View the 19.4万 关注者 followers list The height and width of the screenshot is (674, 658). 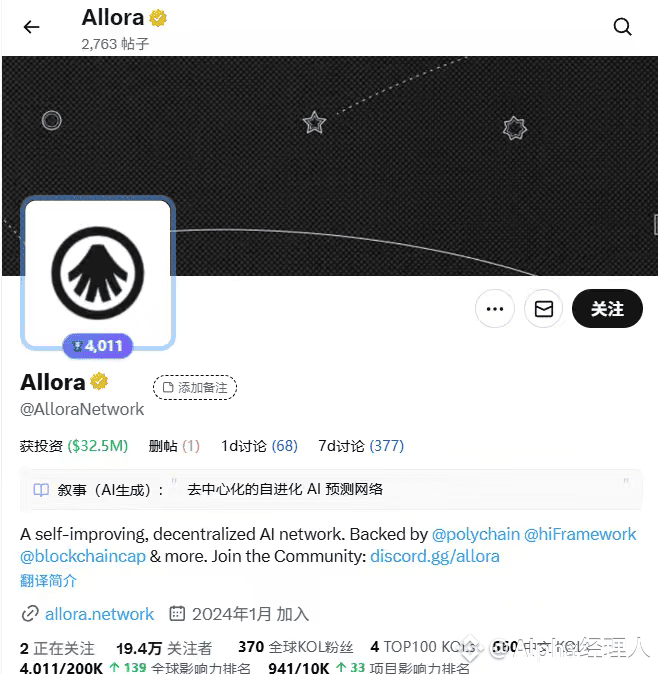click(164, 648)
